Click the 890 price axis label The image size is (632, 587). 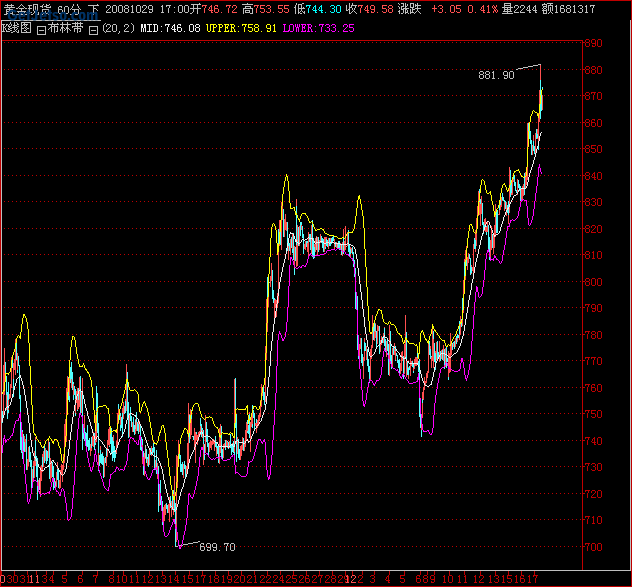594,43
